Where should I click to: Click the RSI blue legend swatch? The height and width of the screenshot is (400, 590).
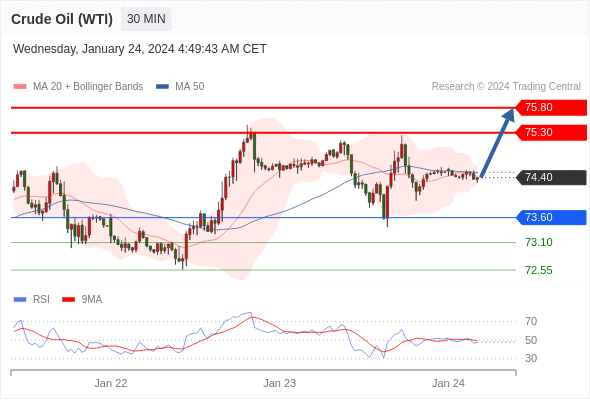(20, 300)
